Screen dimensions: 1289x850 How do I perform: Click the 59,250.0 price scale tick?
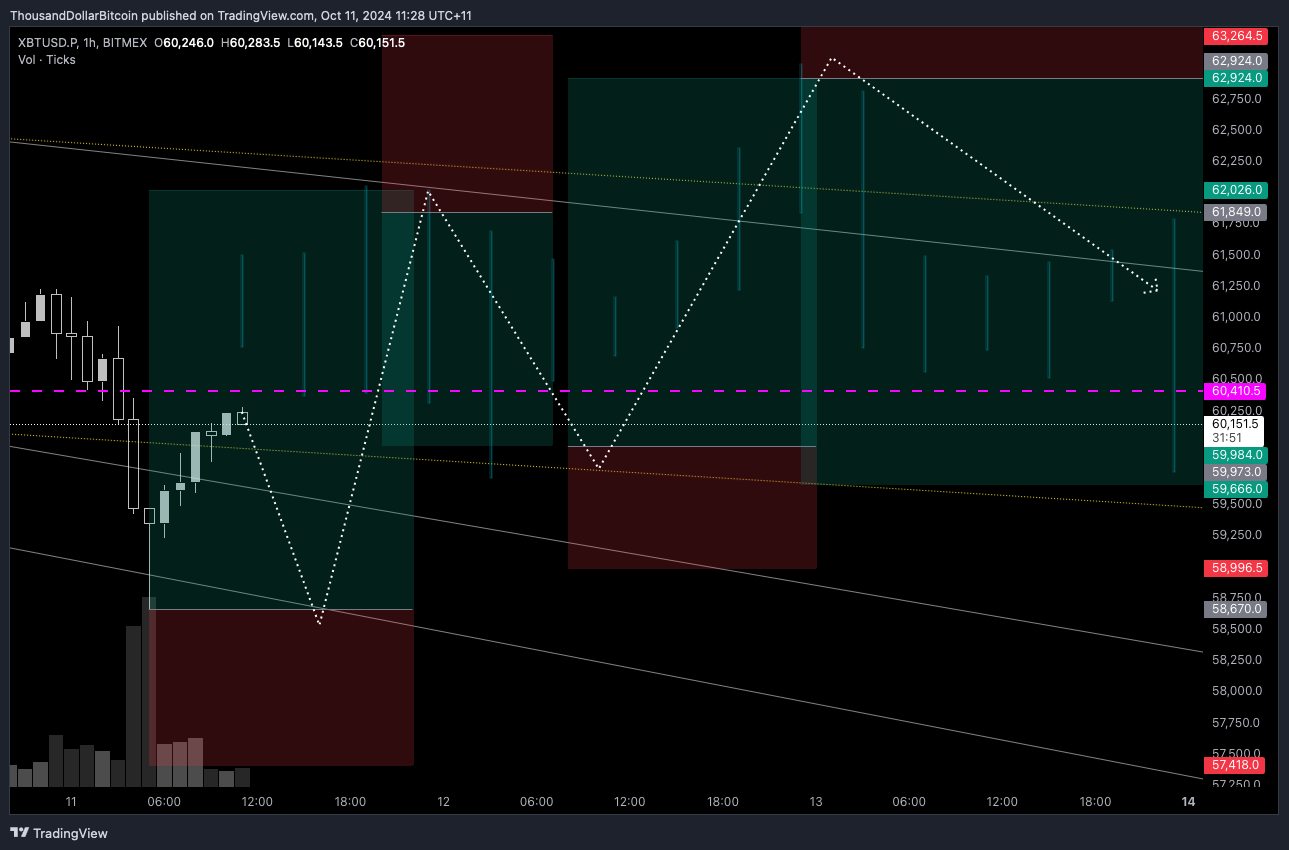(1237, 535)
